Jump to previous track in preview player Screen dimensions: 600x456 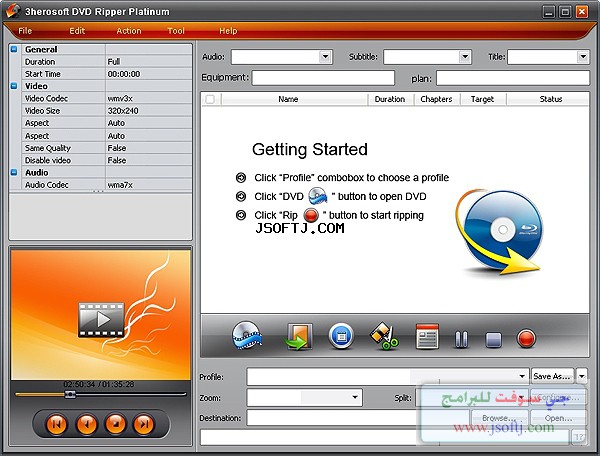click(x=56, y=424)
